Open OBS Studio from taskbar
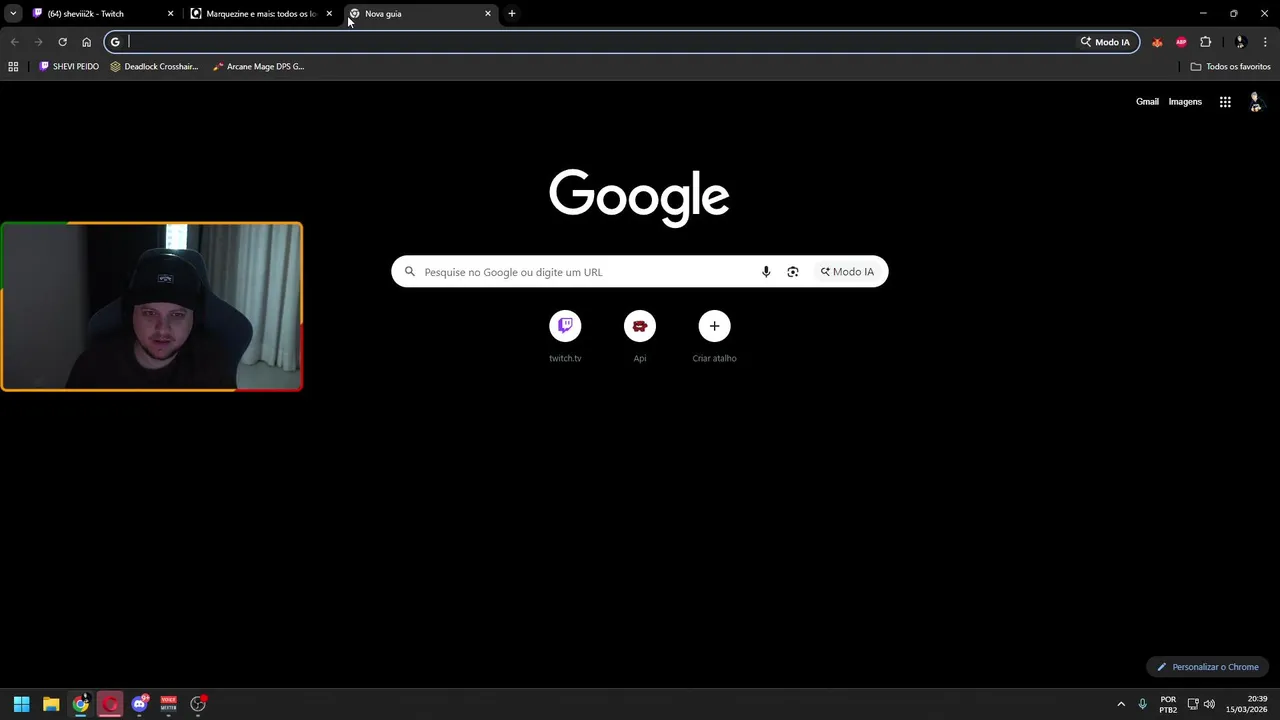Viewport: 1280px width, 720px height. [198, 704]
